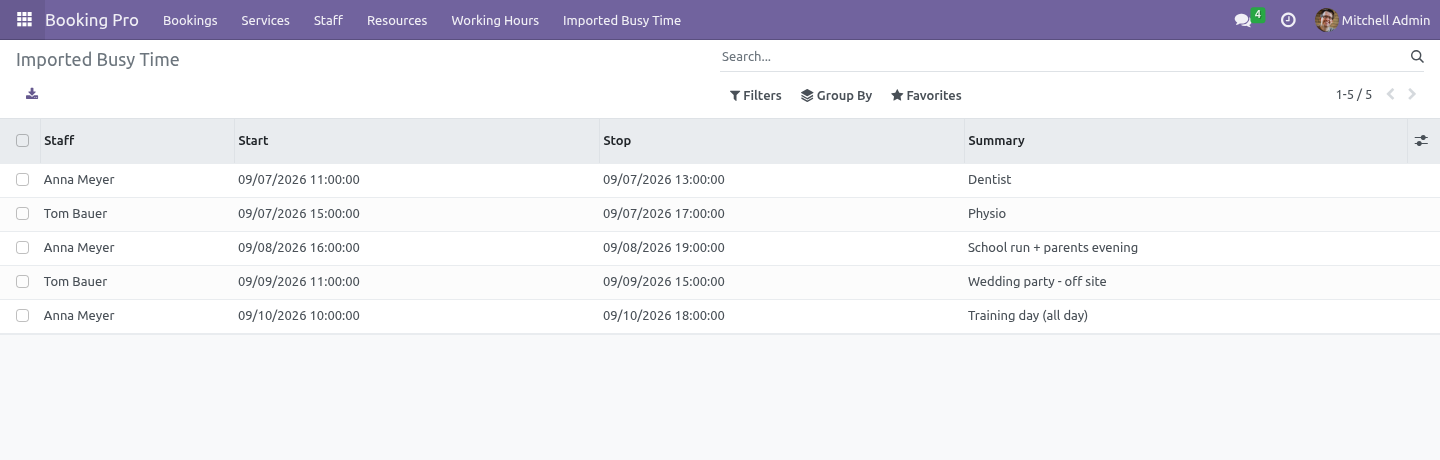Open the Services menu
The image size is (1440, 460).
point(265,20)
